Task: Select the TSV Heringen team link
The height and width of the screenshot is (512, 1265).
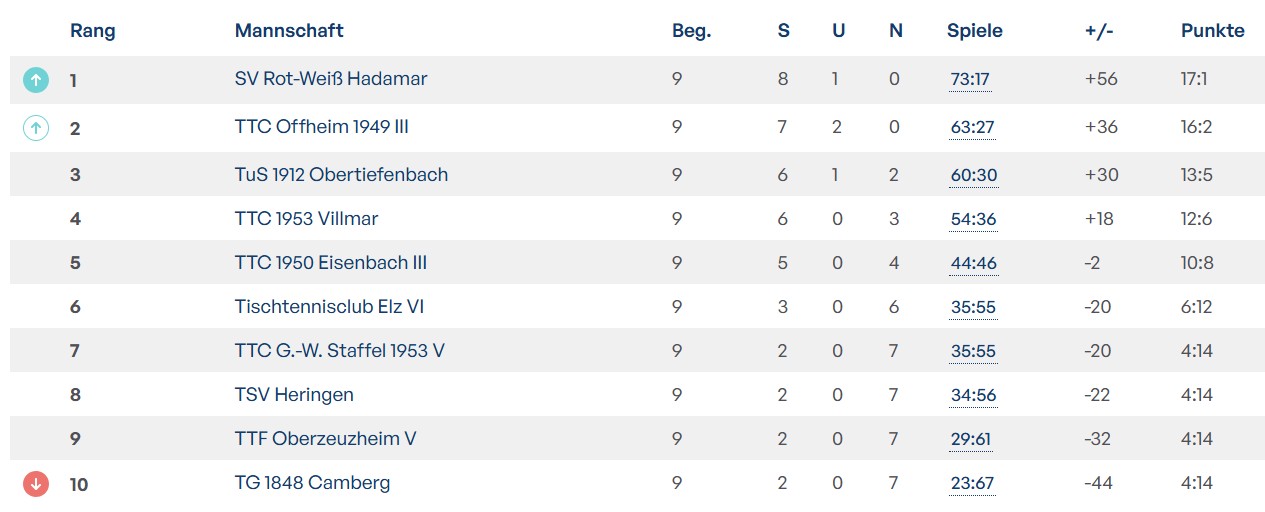Action: click(x=294, y=395)
